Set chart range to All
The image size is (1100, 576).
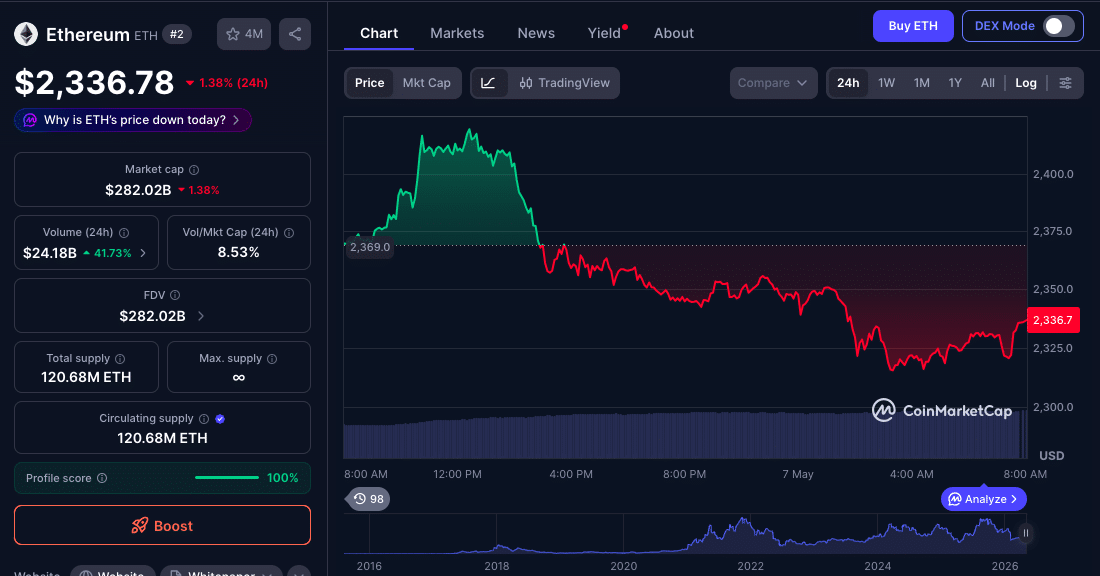(x=988, y=83)
